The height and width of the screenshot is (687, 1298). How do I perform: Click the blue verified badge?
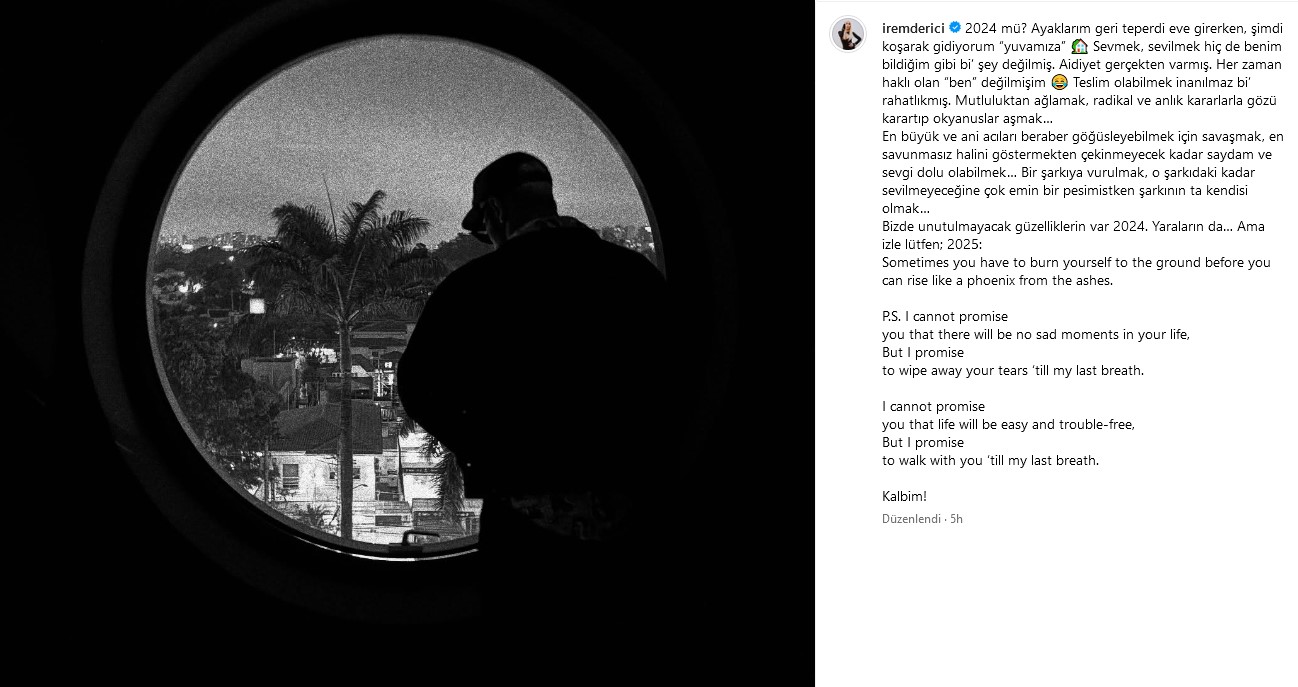[956, 29]
